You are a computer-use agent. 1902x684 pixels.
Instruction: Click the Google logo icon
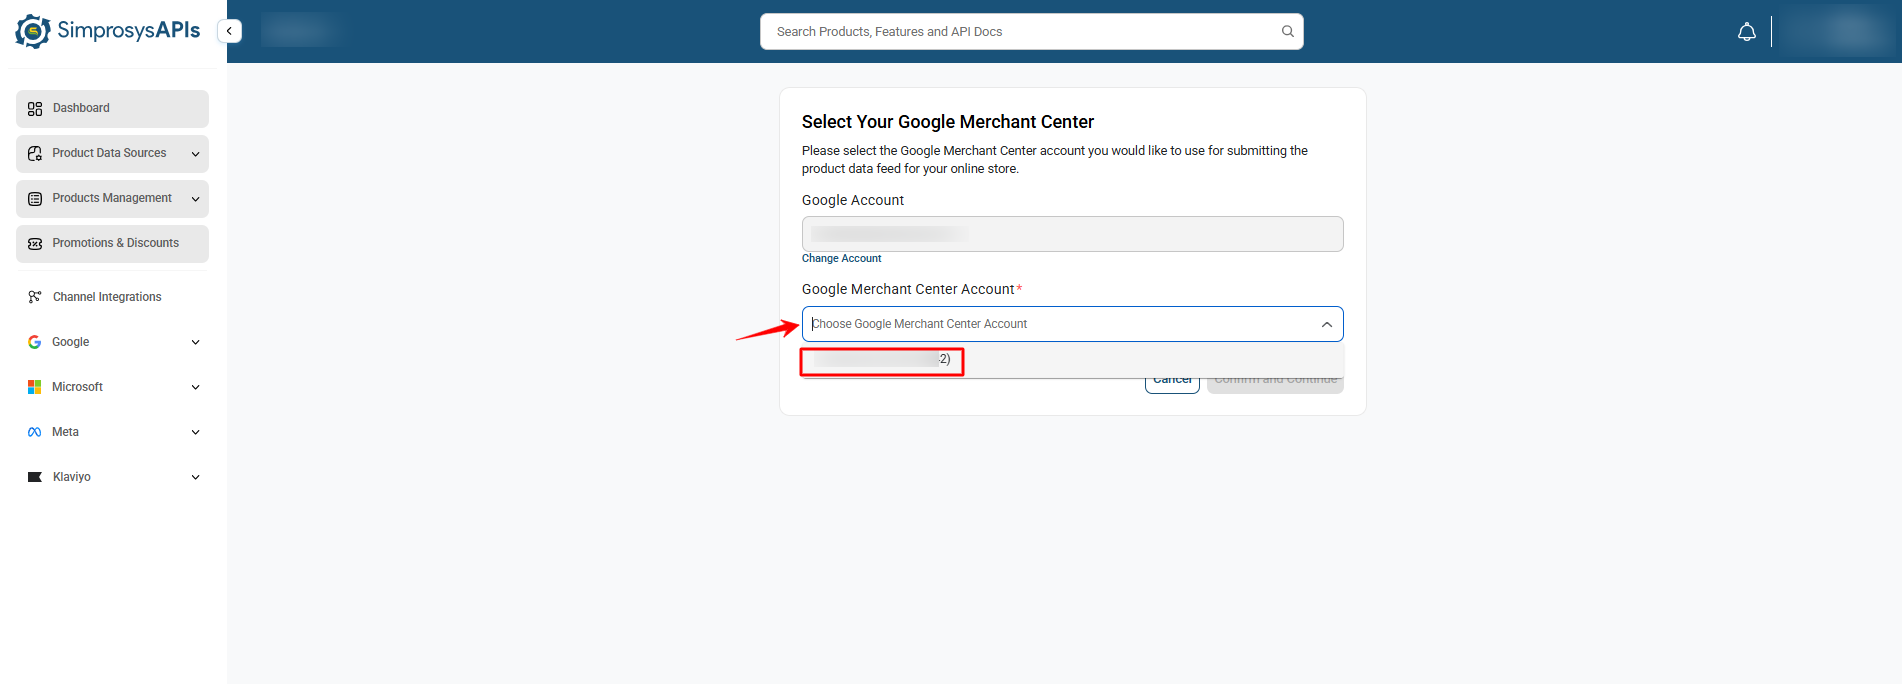tap(35, 342)
